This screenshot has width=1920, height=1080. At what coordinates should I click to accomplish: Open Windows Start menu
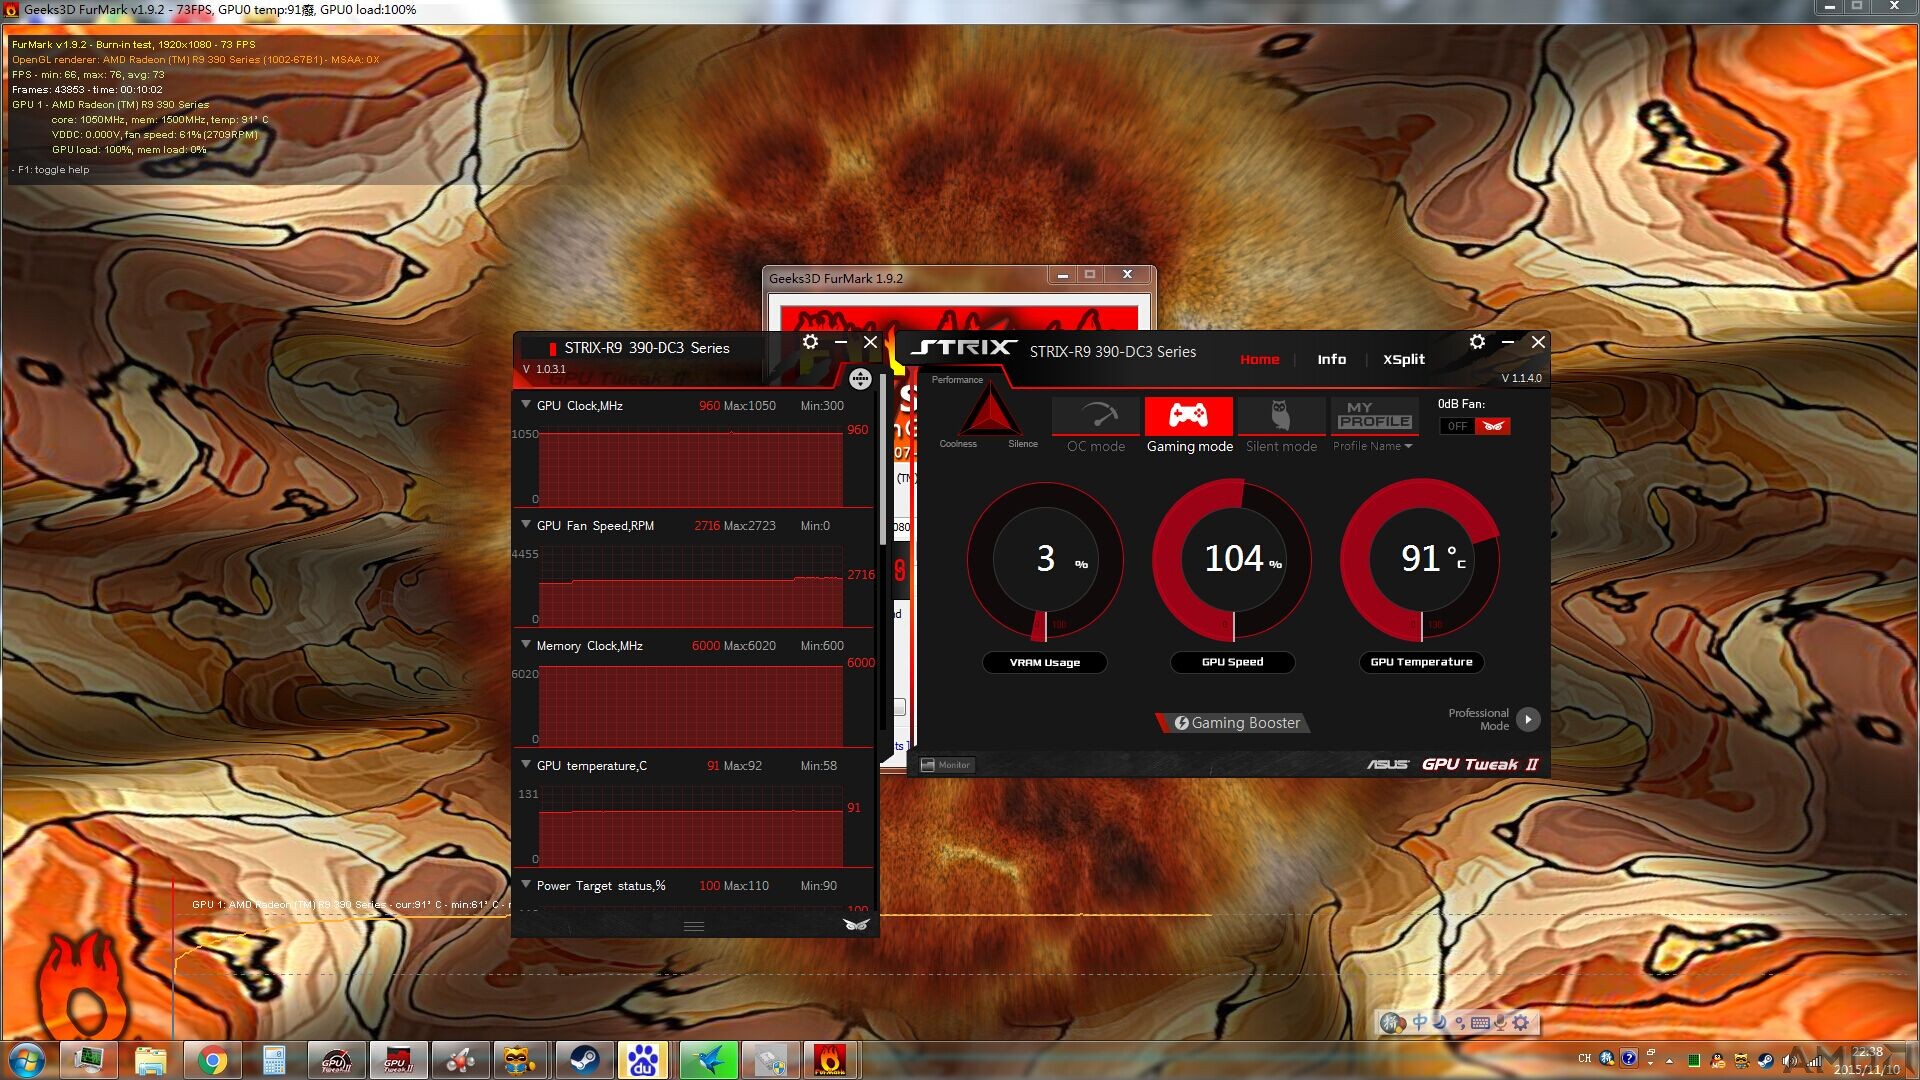pos(26,1060)
